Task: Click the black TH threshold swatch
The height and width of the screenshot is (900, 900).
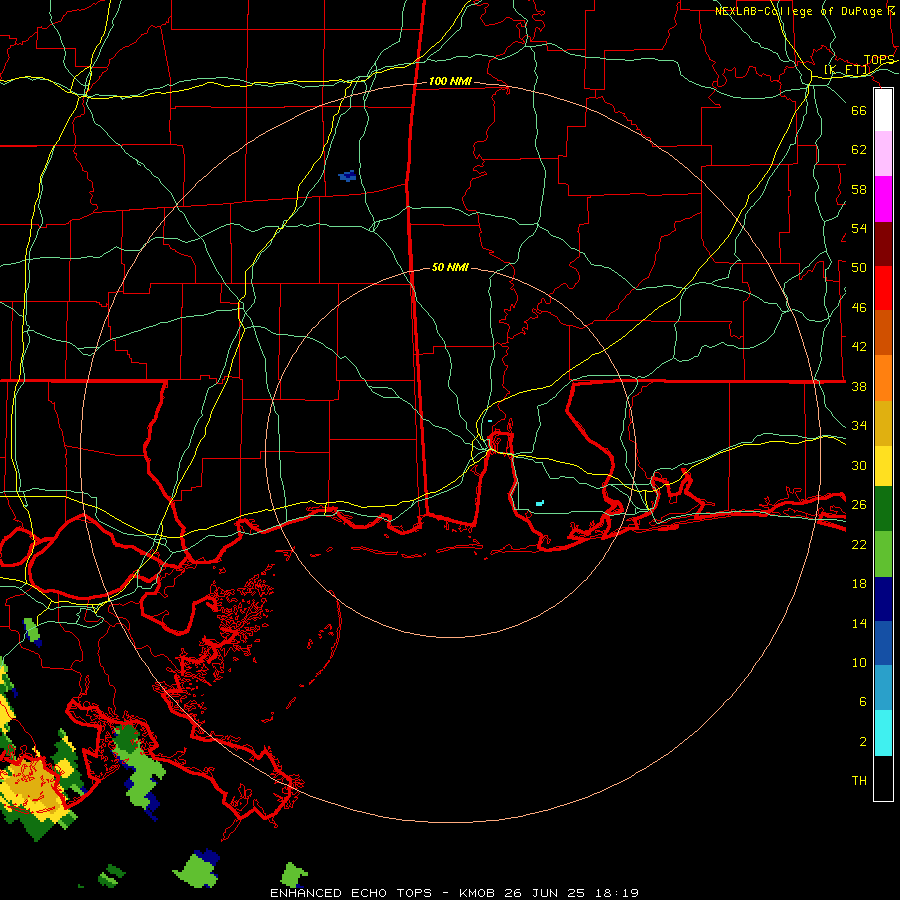Action: click(883, 778)
